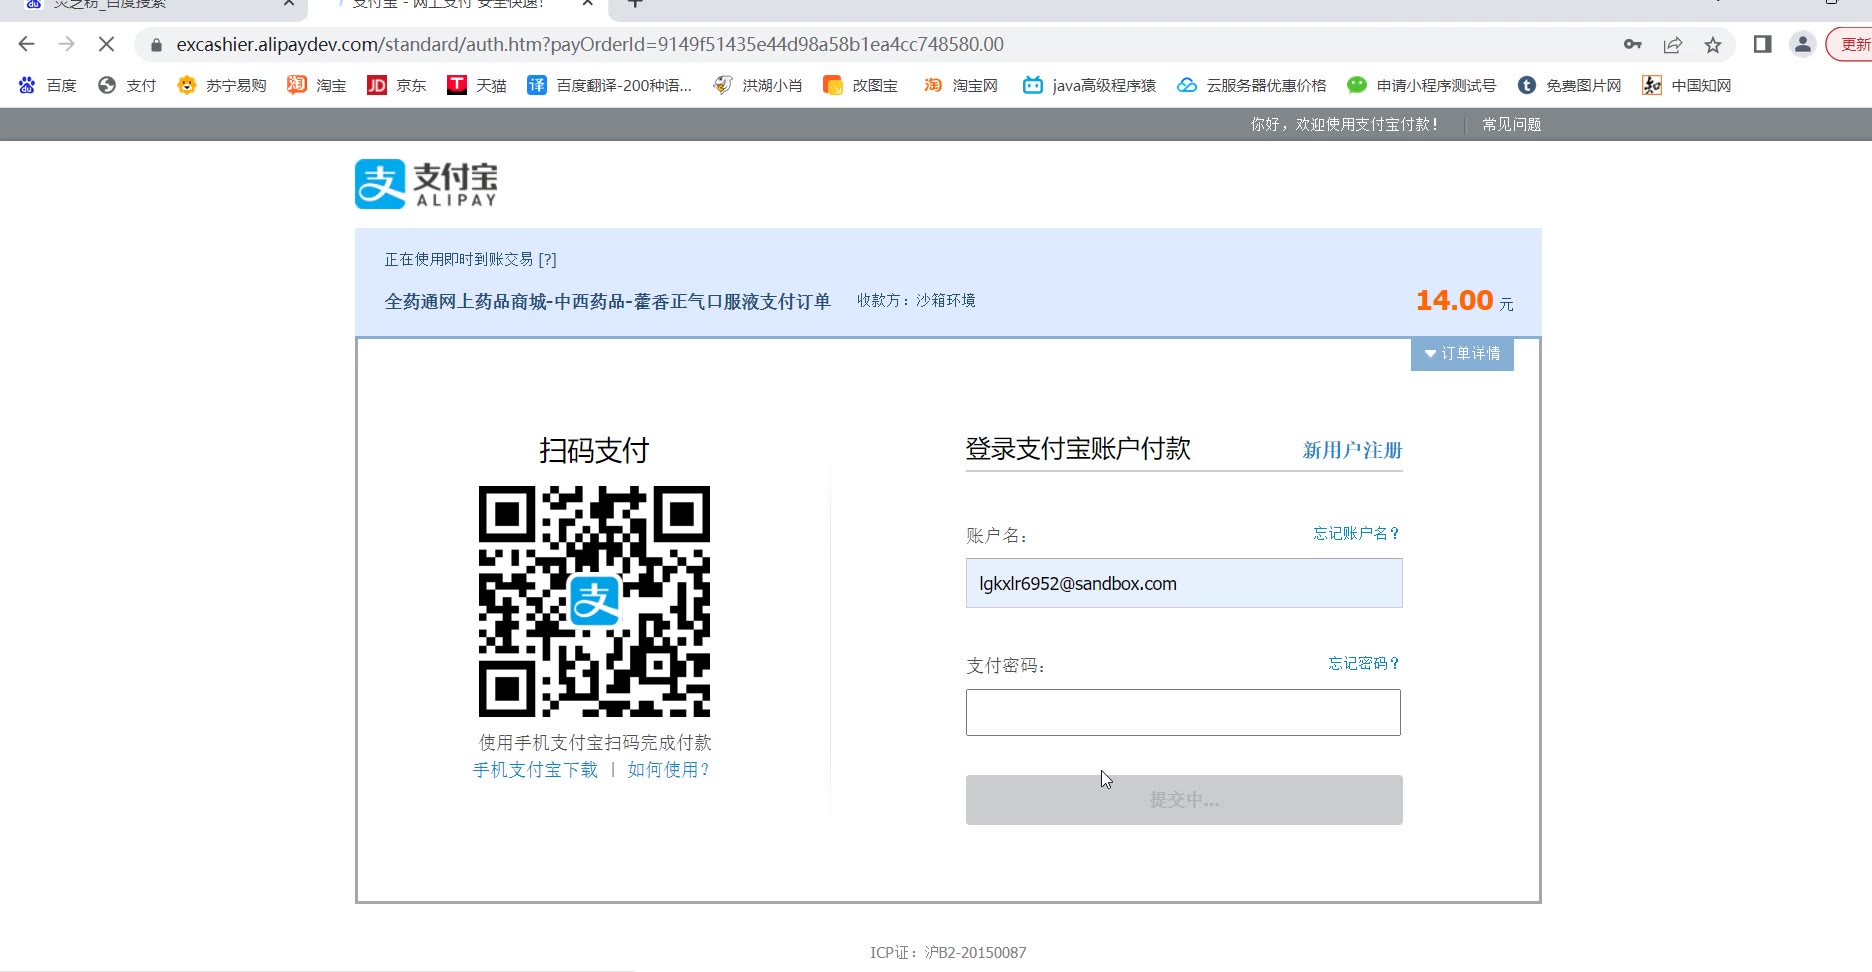The image size is (1872, 972).
Task: Open the 中国知网 bookmark
Action: click(x=1687, y=85)
